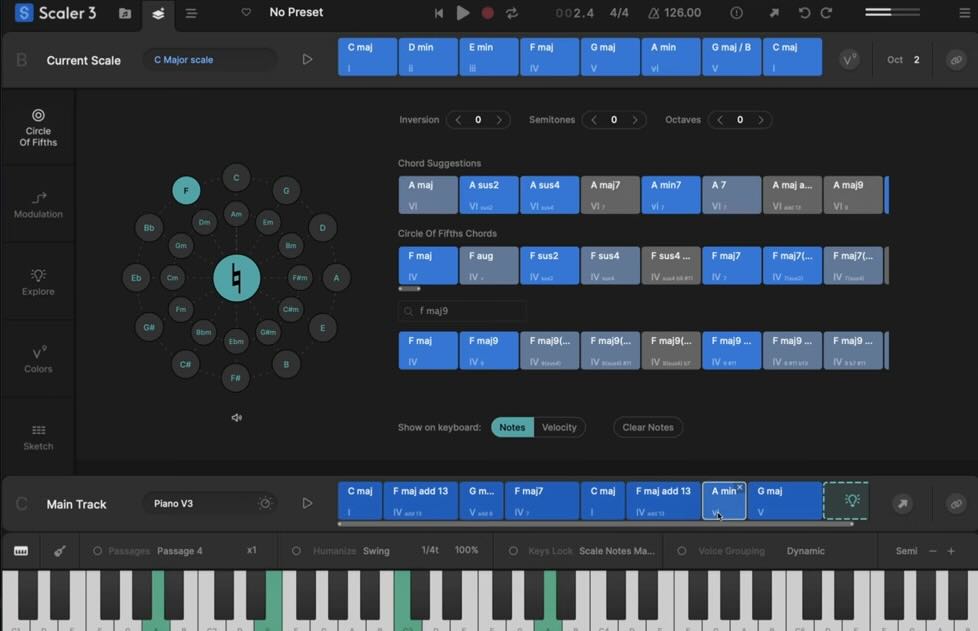This screenshot has width=978, height=631.
Task: Switch keyboard display to Velocity
Action: (559, 427)
